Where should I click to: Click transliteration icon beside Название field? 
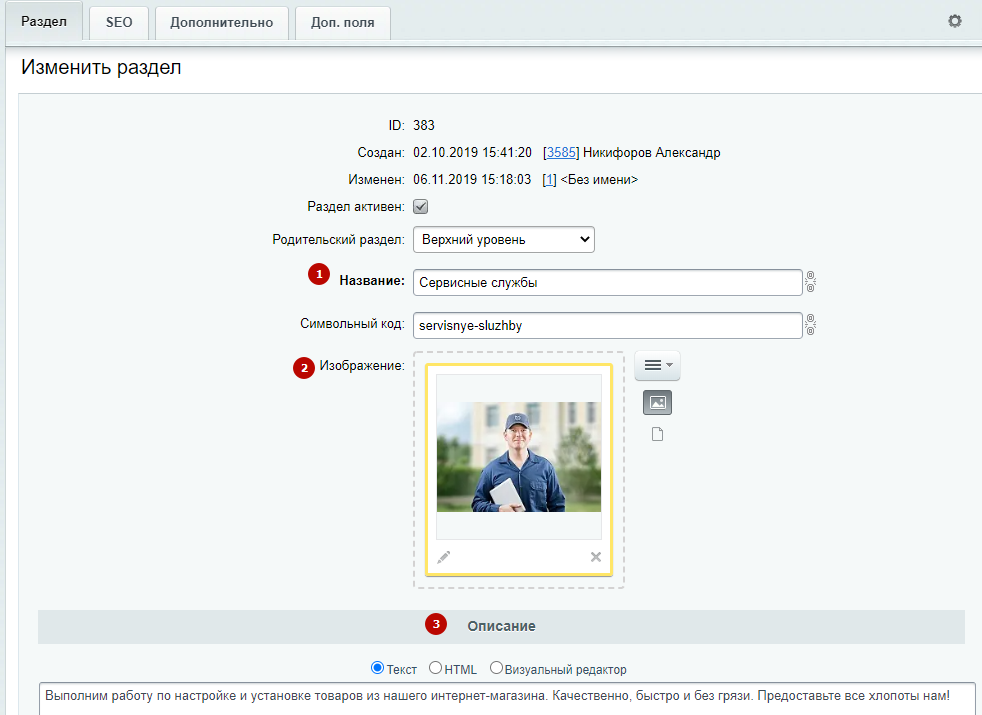[810, 282]
